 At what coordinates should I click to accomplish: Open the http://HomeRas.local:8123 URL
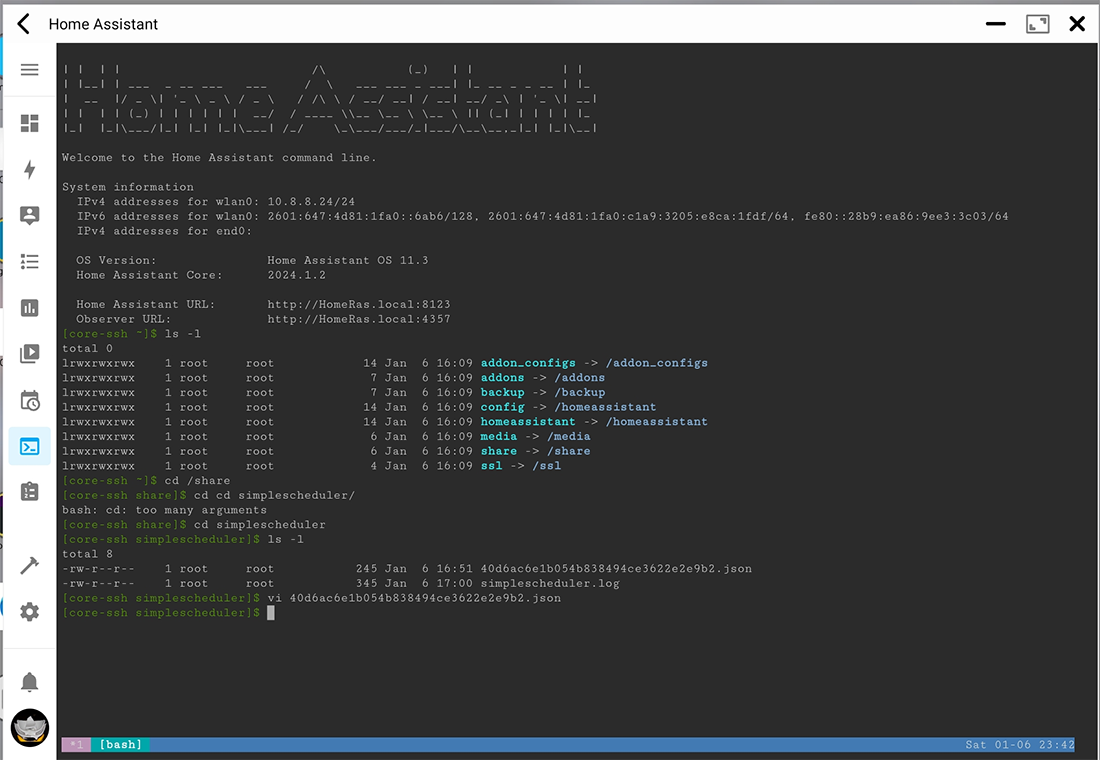point(358,304)
